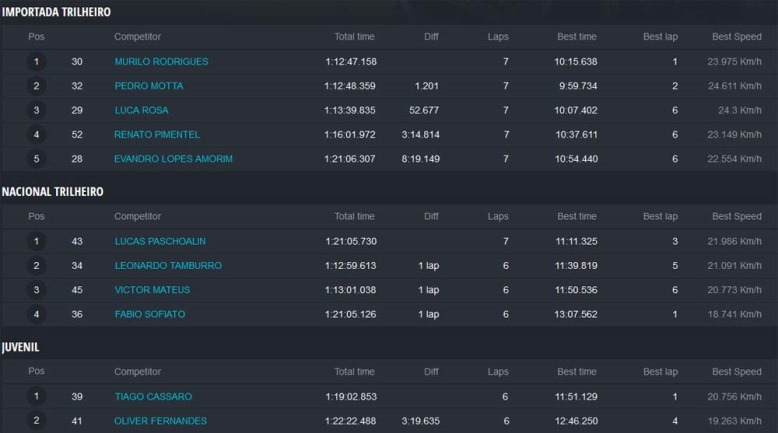Select LEONARDO TAMBURRO link
This screenshot has width=778, height=433.
[x=168, y=265]
